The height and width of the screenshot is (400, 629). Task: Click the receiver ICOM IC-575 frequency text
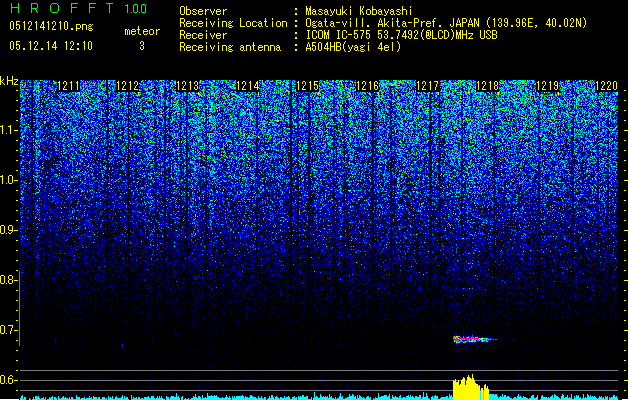401,35
